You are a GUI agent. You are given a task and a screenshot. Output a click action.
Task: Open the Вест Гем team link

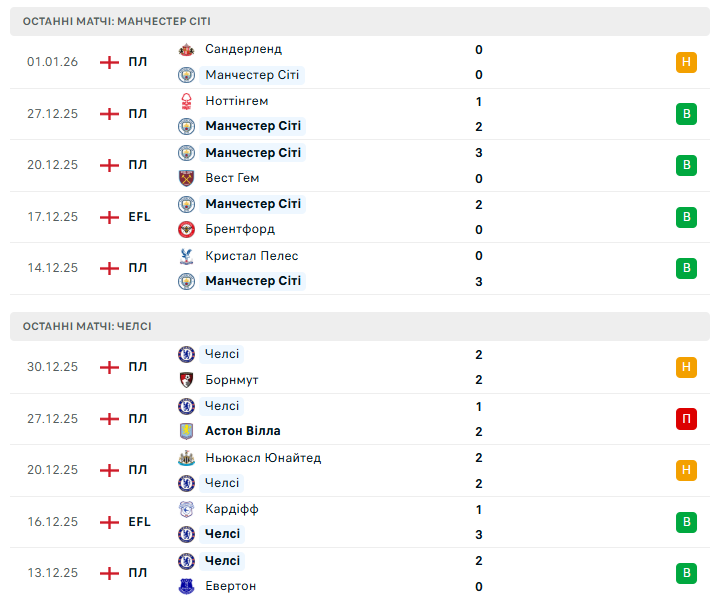click(232, 178)
